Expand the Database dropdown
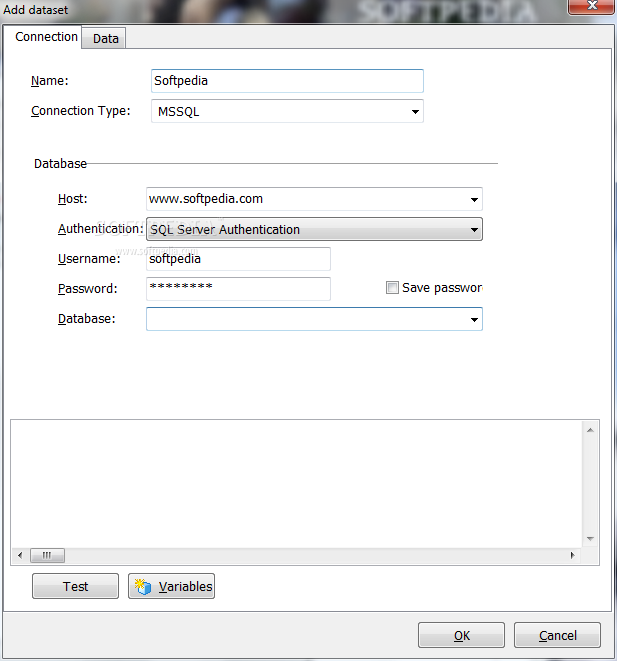The height and width of the screenshot is (661, 617). [474, 320]
